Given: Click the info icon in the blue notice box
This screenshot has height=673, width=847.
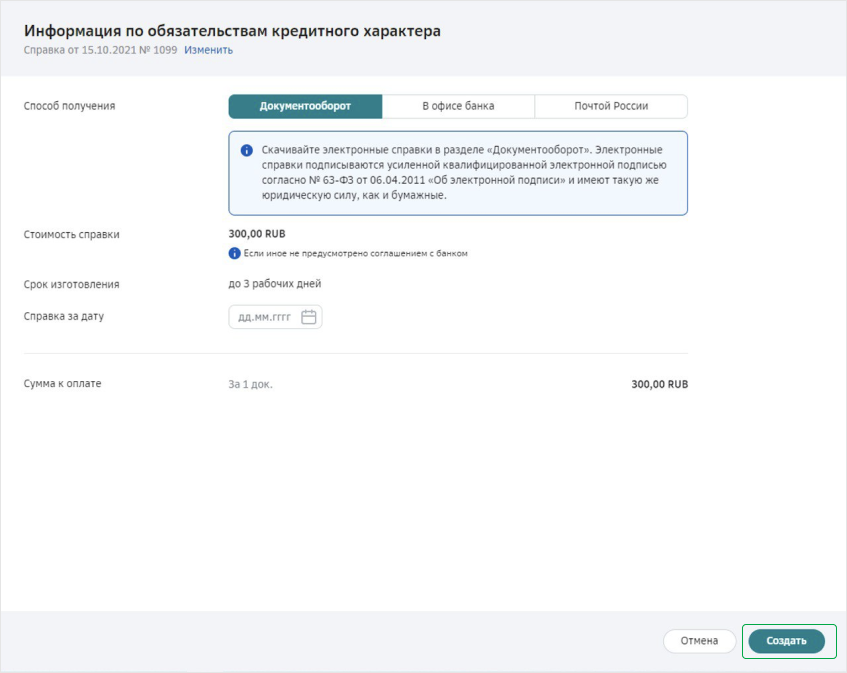Looking at the screenshot, I should click(246, 150).
